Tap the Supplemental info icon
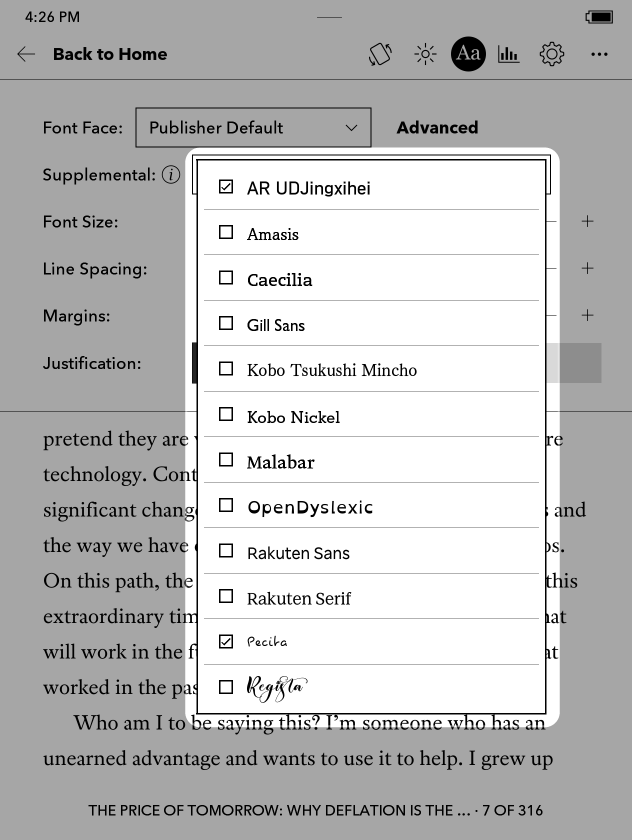Viewport: 632px width, 840px height. [x=171, y=175]
